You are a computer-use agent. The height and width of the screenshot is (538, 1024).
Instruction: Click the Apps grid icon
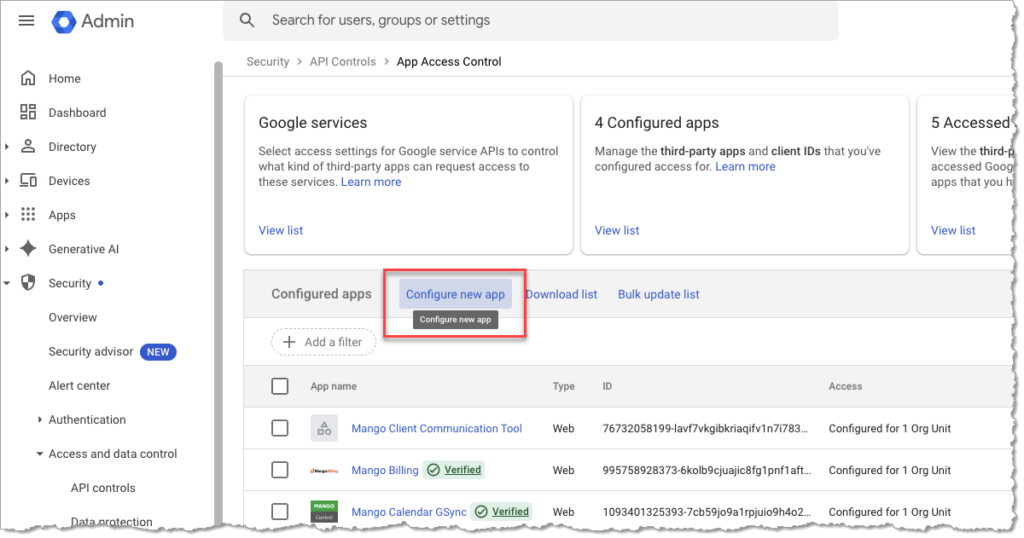28,214
